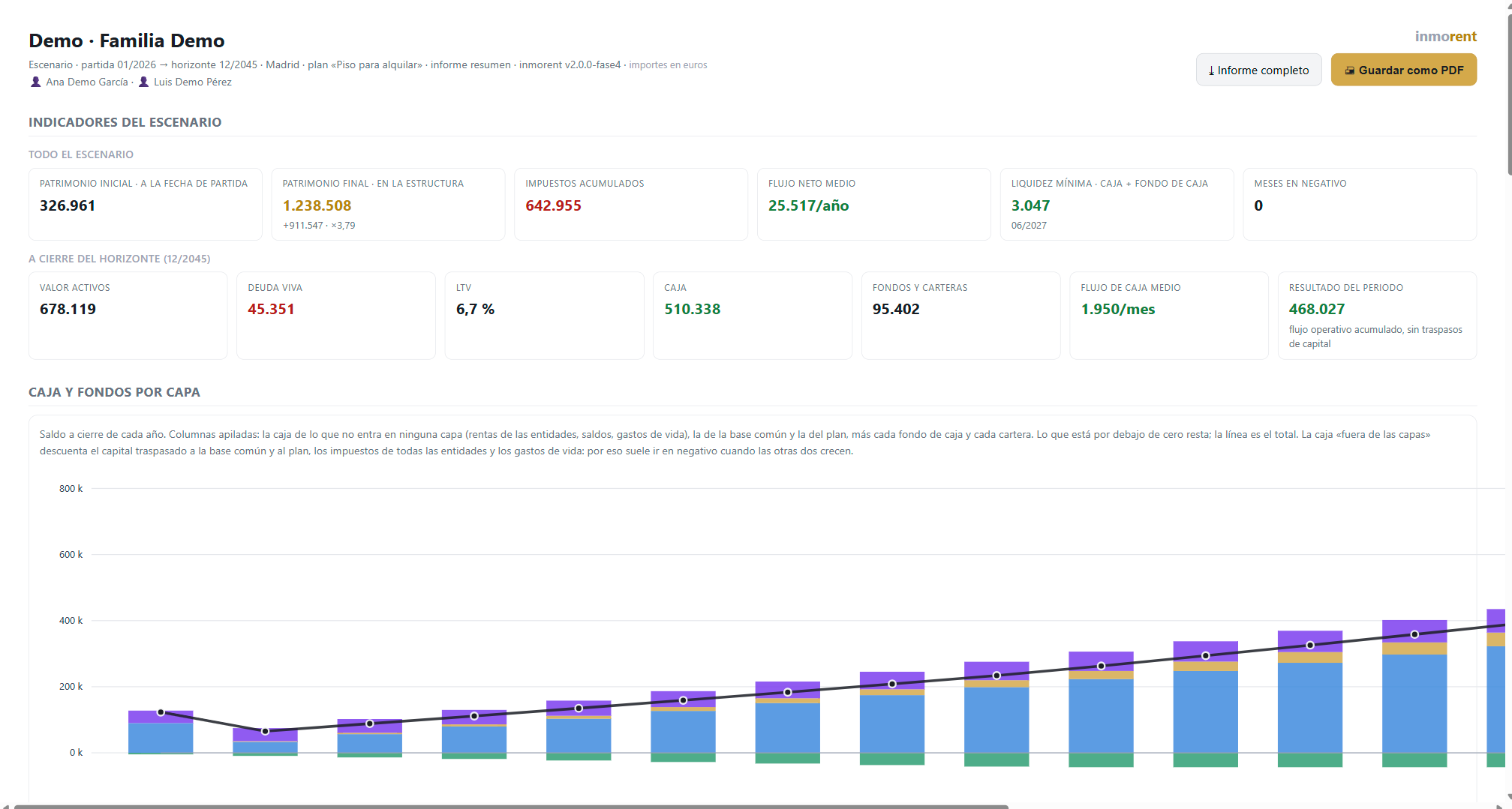Image resolution: width=1512 pixels, height=809 pixels.
Task: Click the Impuestos acumulados value "642.955"
Action: click(554, 206)
